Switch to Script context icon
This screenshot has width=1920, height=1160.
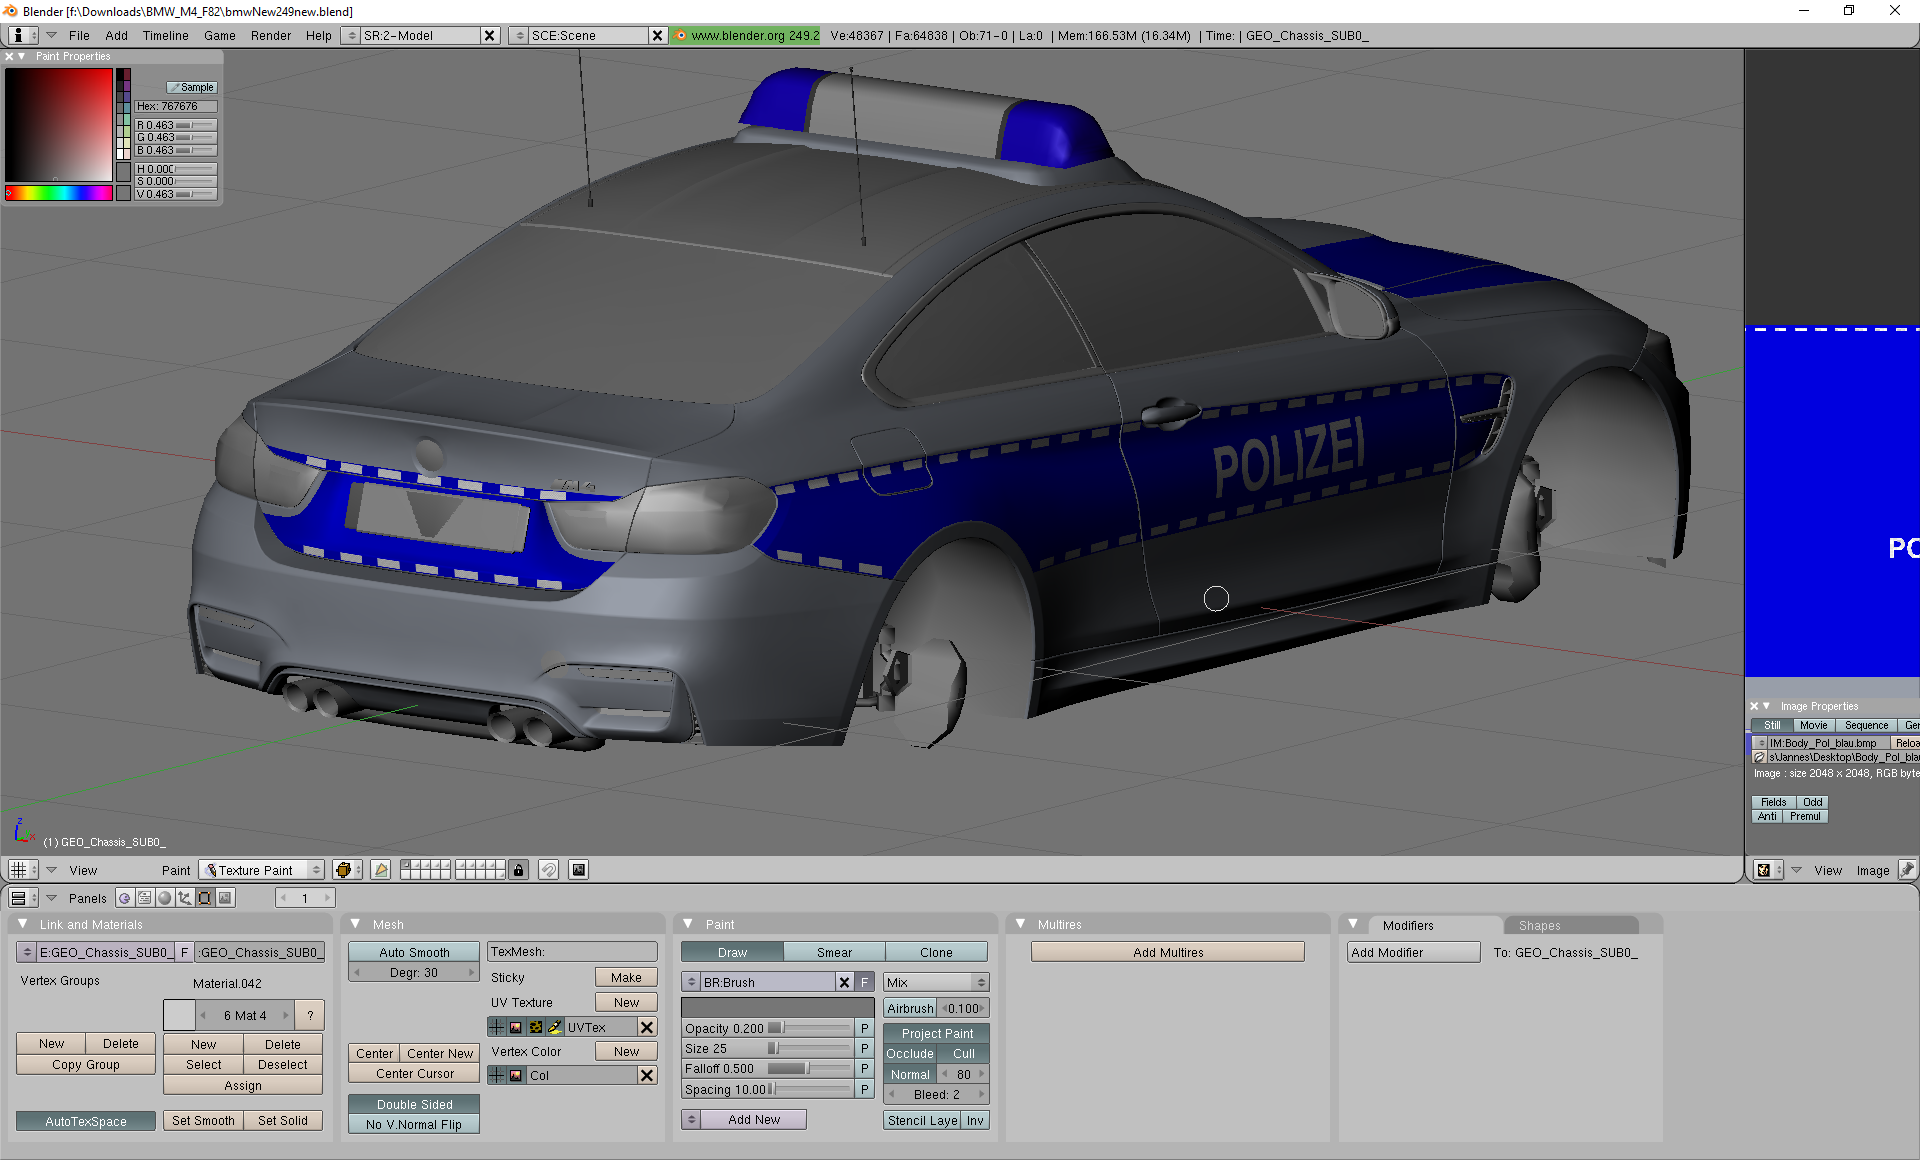coord(145,898)
